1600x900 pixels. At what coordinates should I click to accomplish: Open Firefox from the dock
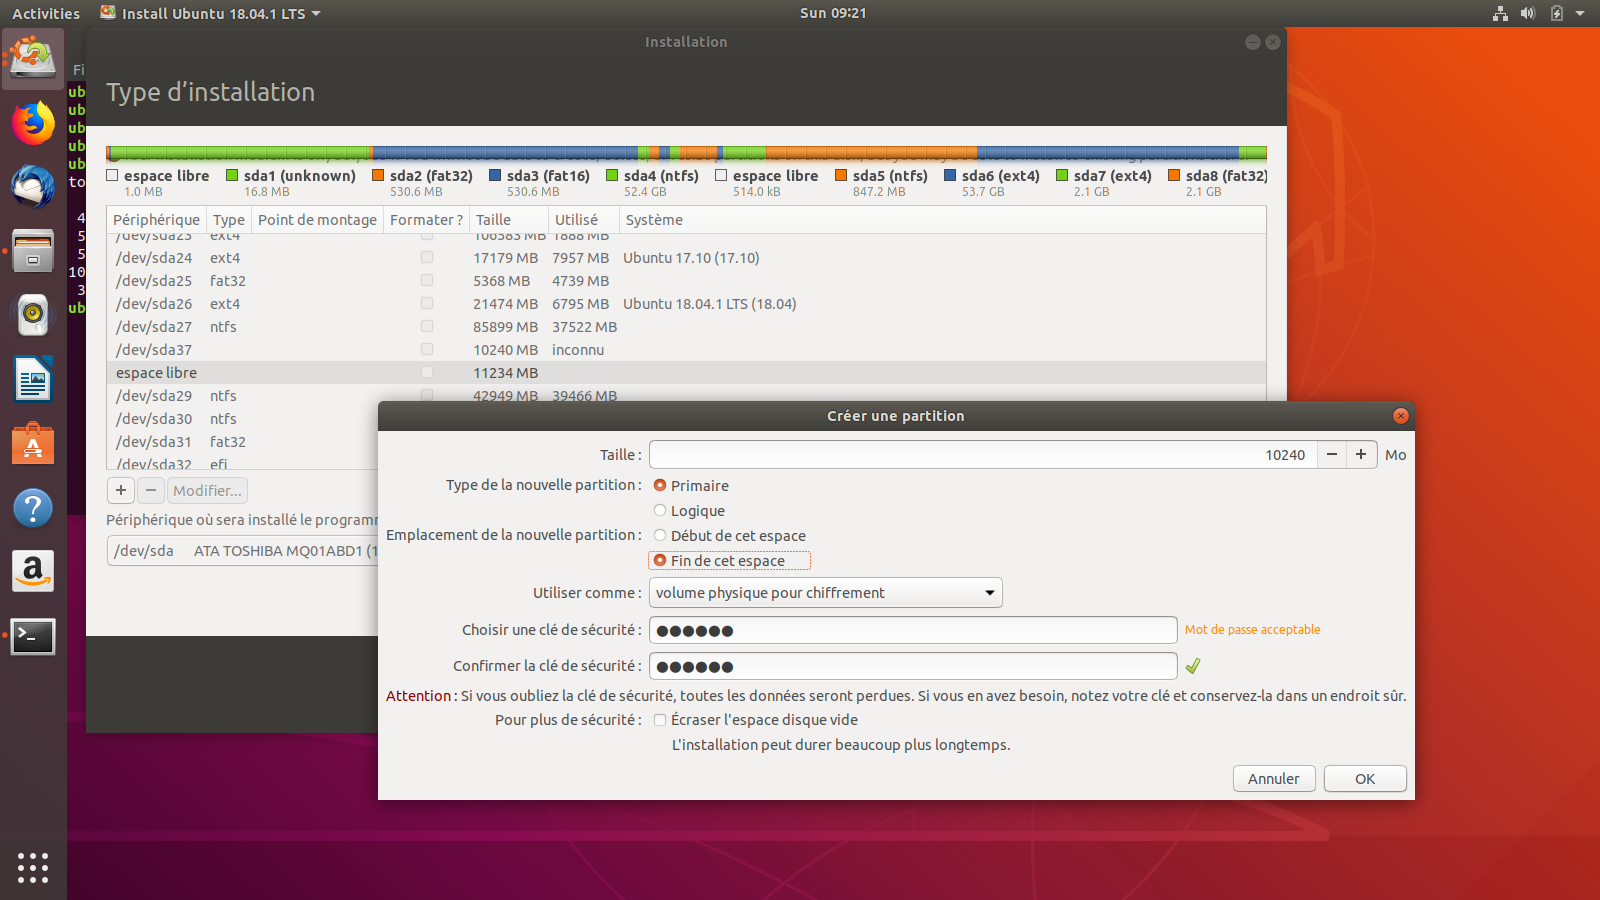pyautogui.click(x=33, y=123)
